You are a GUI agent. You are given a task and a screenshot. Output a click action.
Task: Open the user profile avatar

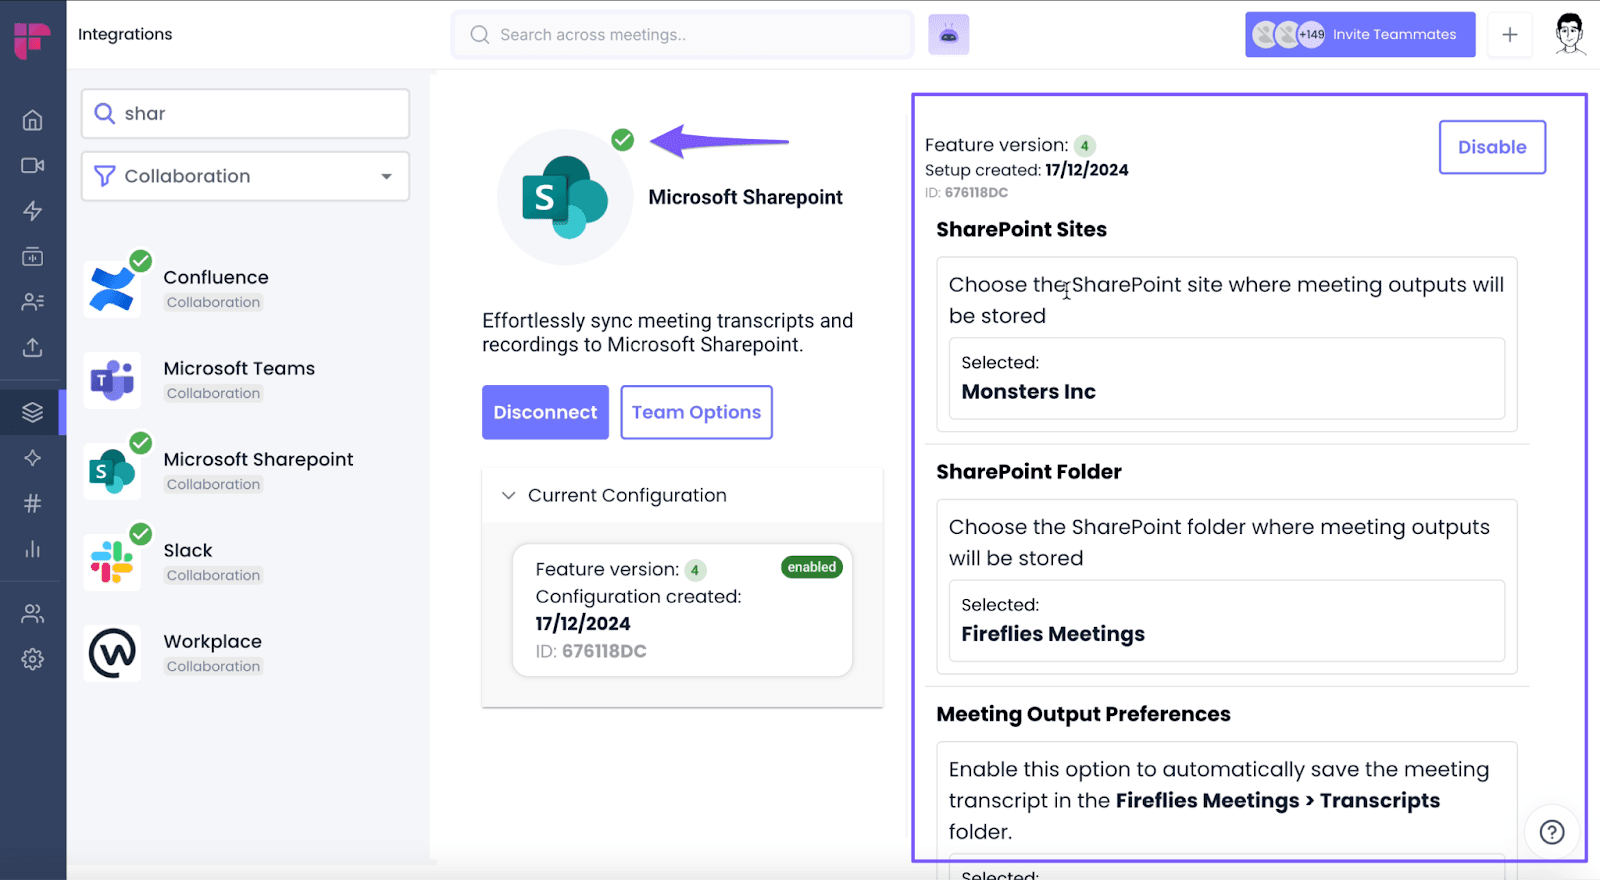tap(1570, 35)
